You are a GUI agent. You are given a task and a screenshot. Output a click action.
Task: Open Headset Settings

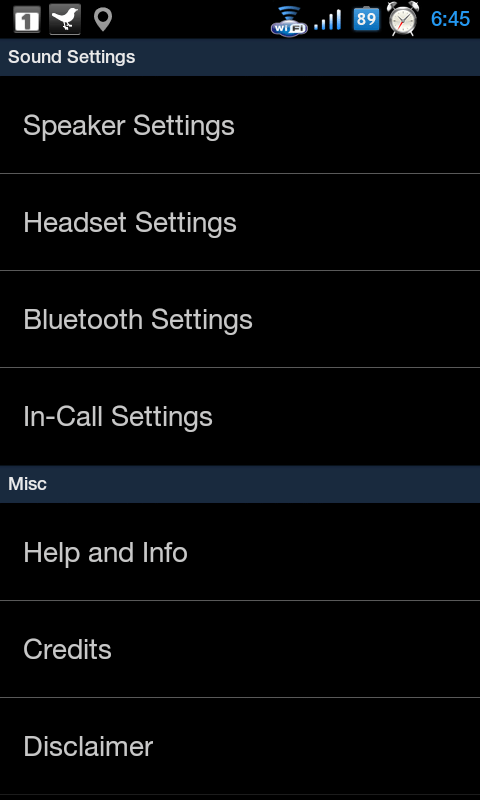(x=240, y=222)
